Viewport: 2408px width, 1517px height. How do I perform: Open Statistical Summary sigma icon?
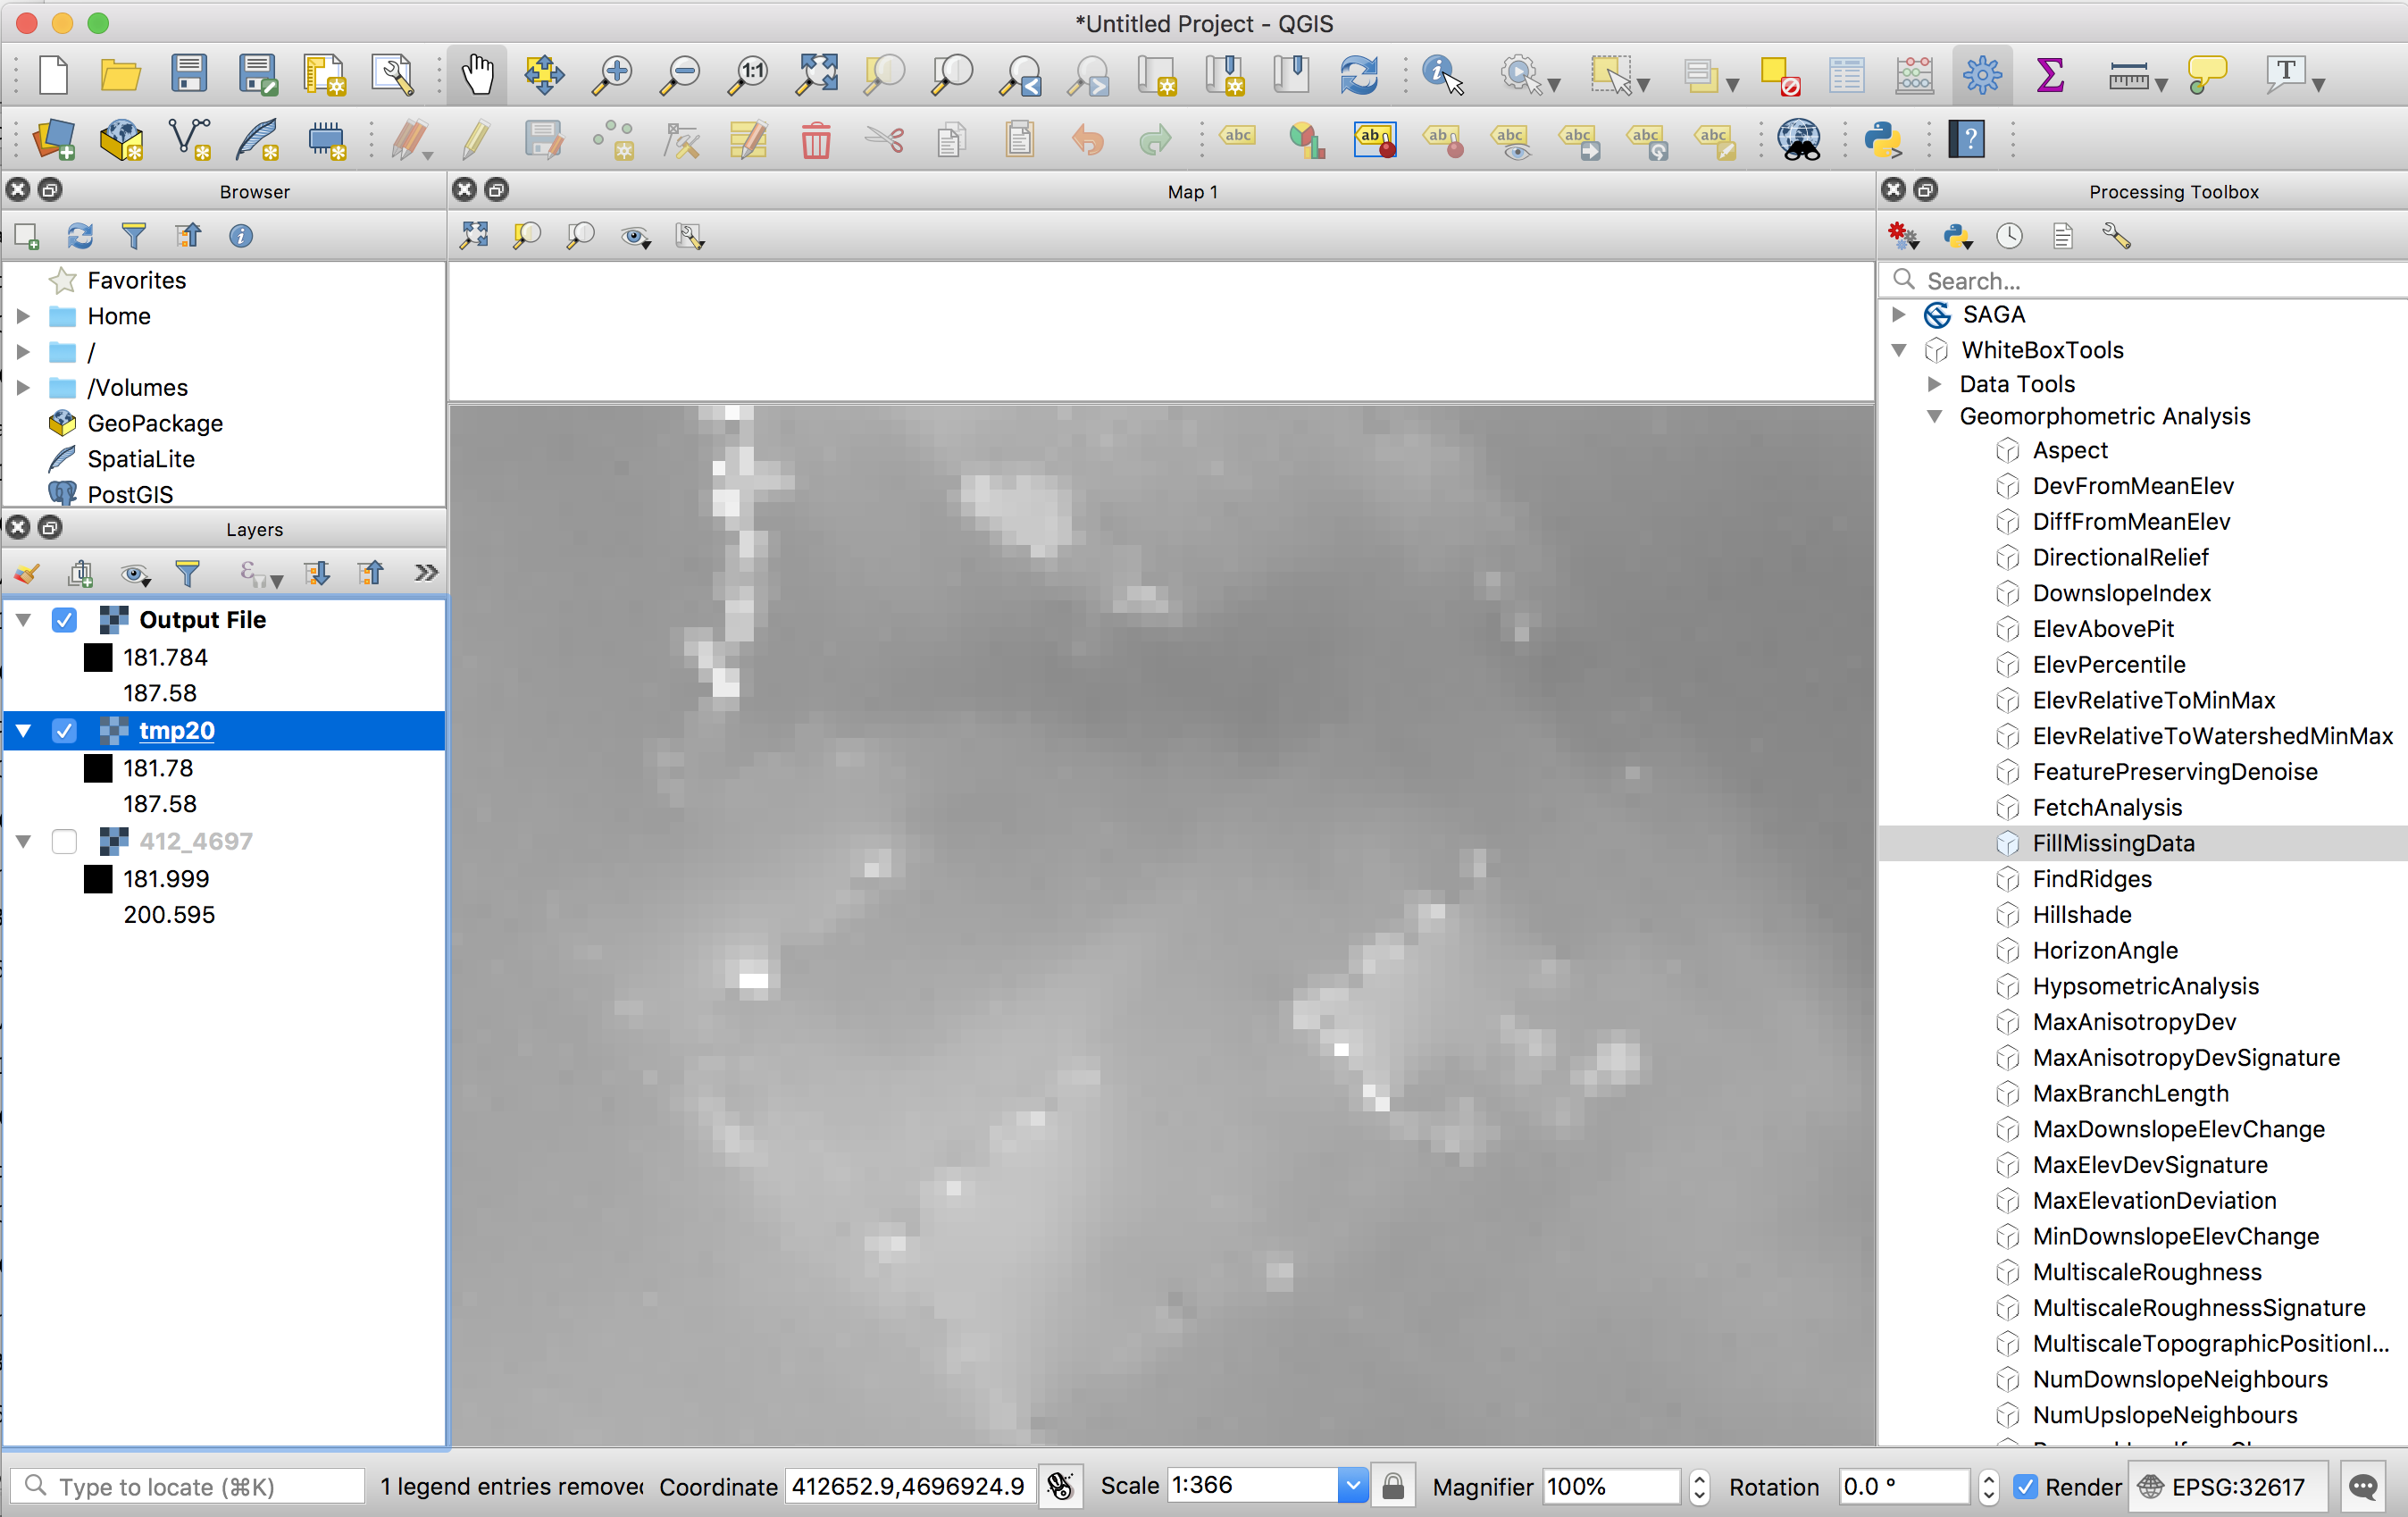click(x=2049, y=75)
